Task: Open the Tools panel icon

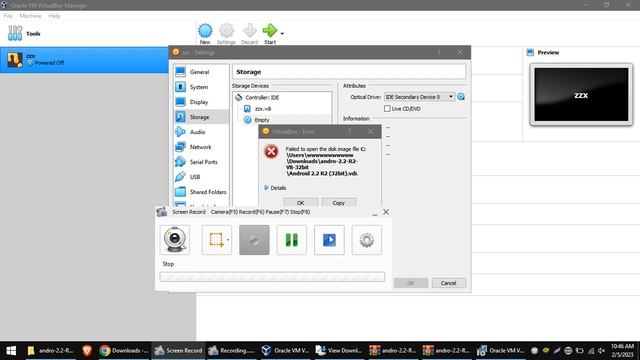Action: point(15,33)
